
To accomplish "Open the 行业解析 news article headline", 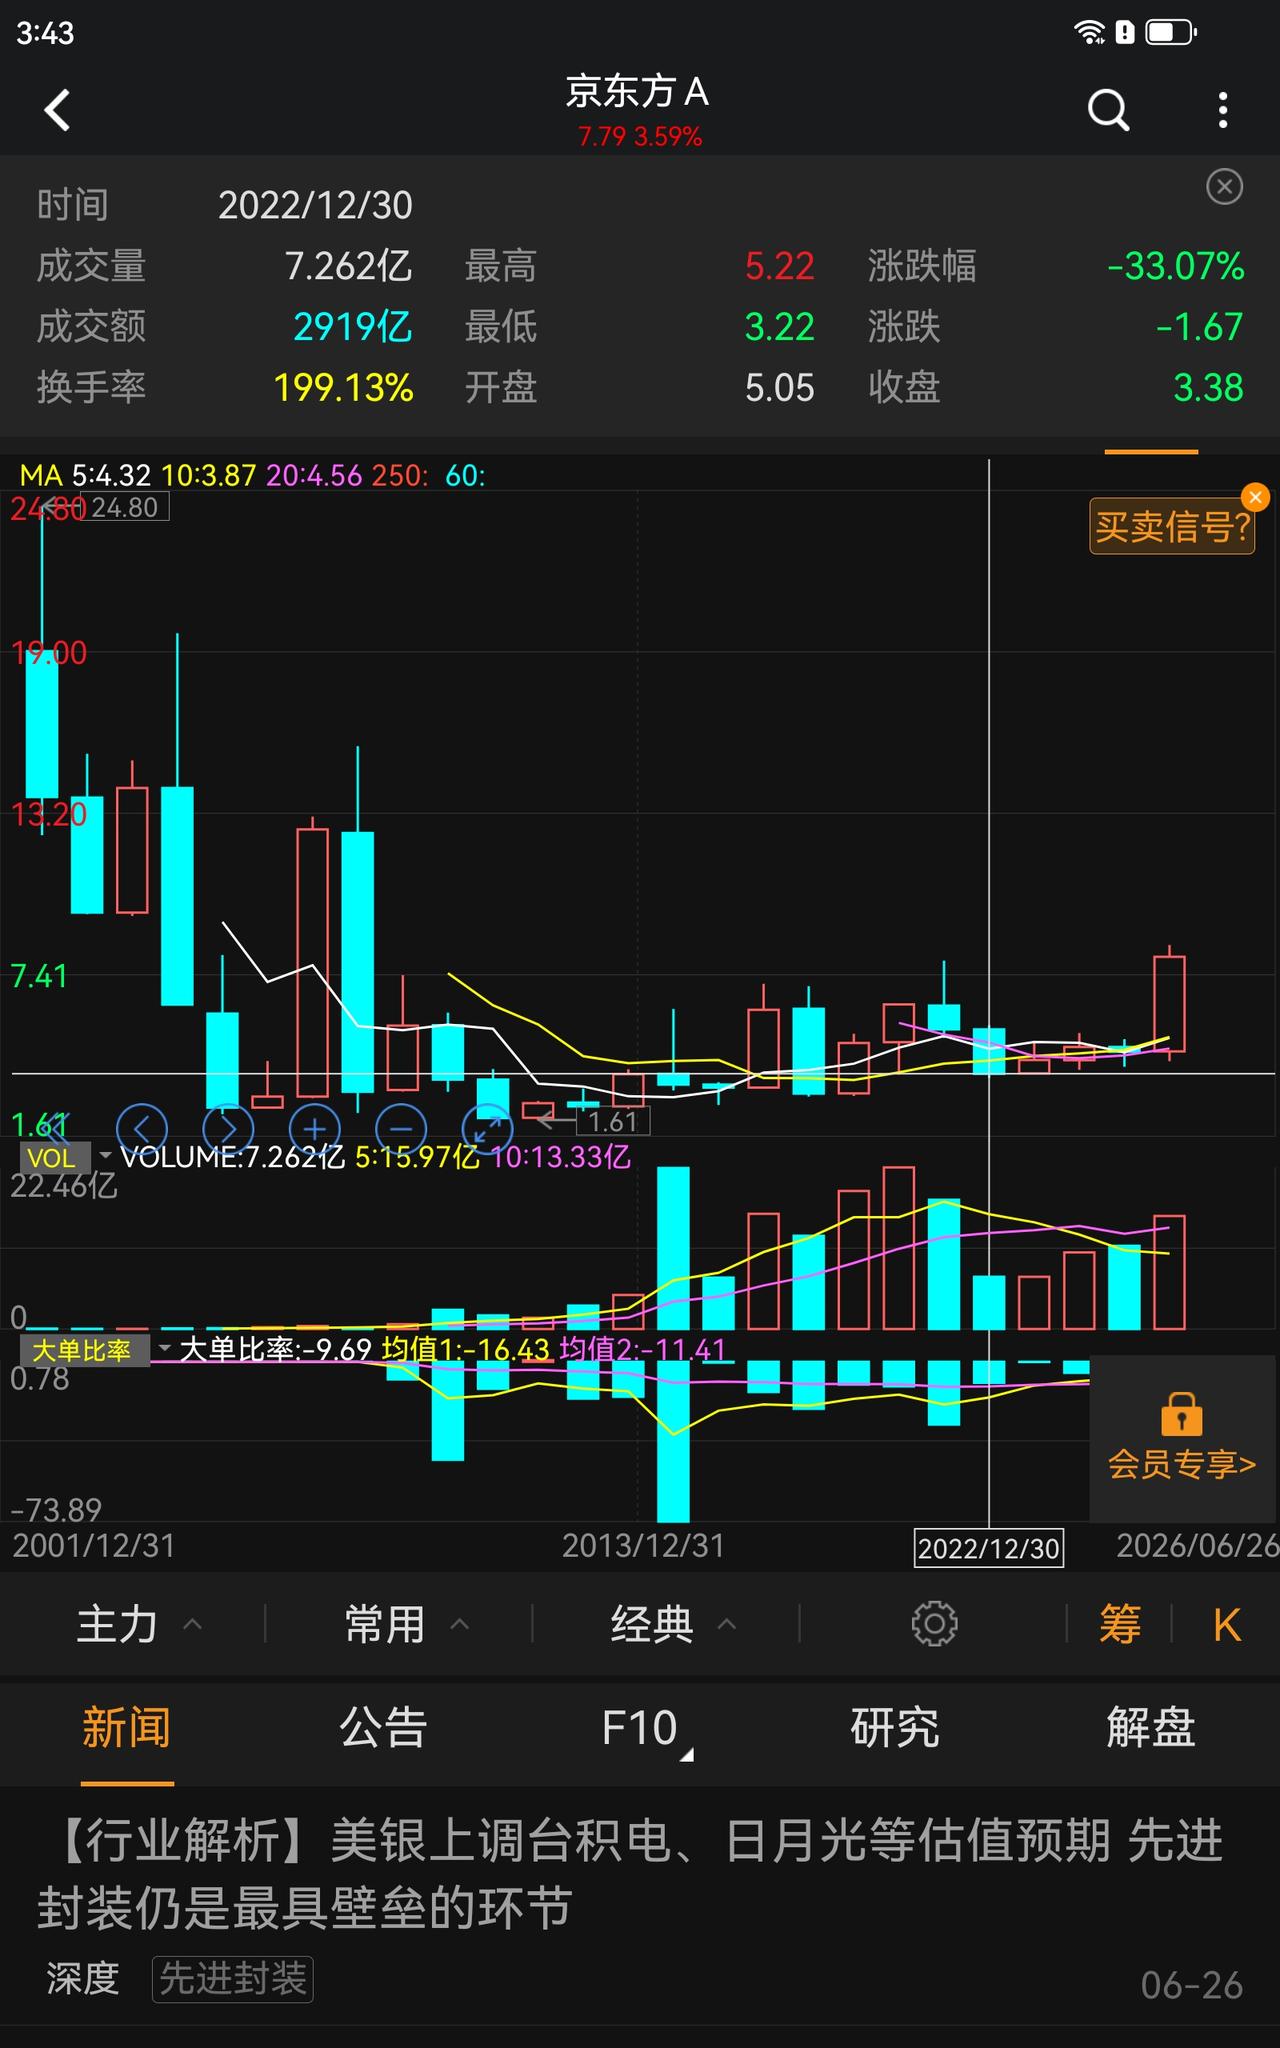I will pos(632,1874).
